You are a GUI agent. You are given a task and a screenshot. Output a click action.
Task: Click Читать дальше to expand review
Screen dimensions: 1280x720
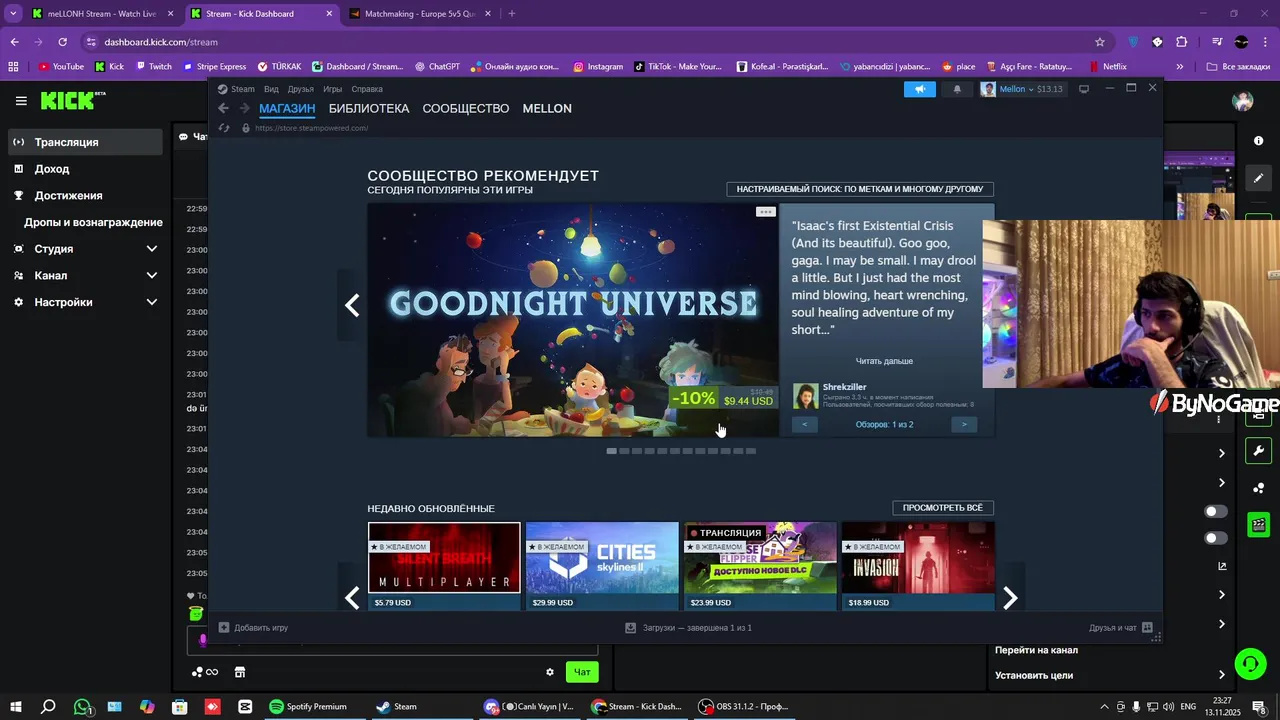coord(884,361)
